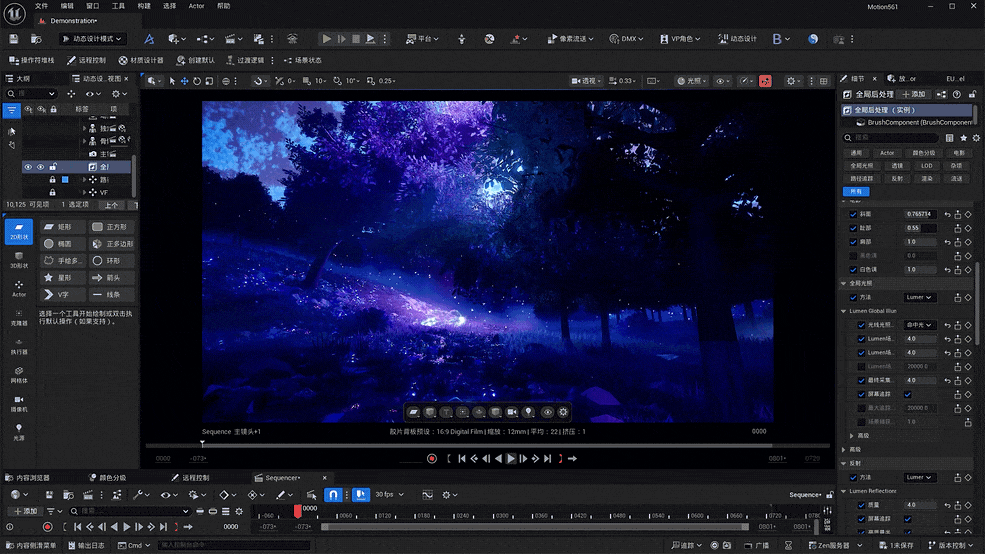Select the viewport select-object arrow tool
The height and width of the screenshot is (554, 985).
(x=172, y=81)
